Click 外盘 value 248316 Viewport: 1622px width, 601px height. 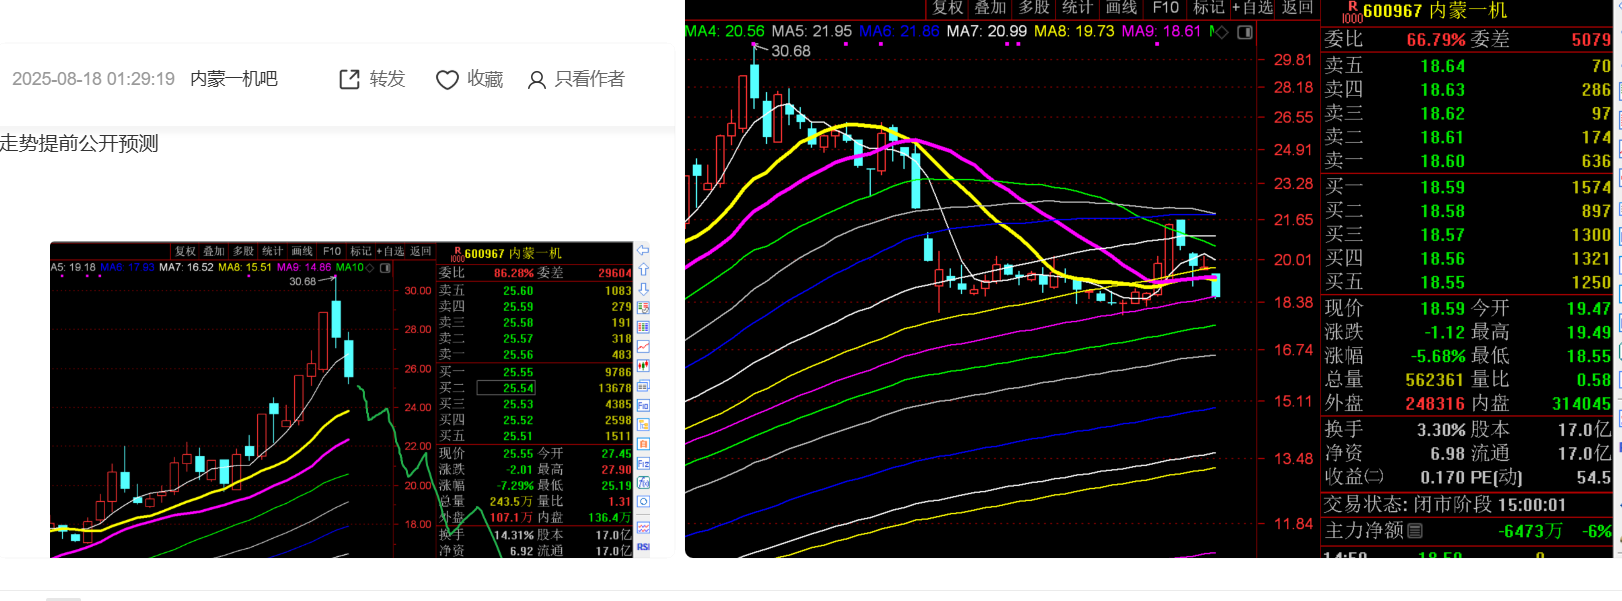[1435, 404]
